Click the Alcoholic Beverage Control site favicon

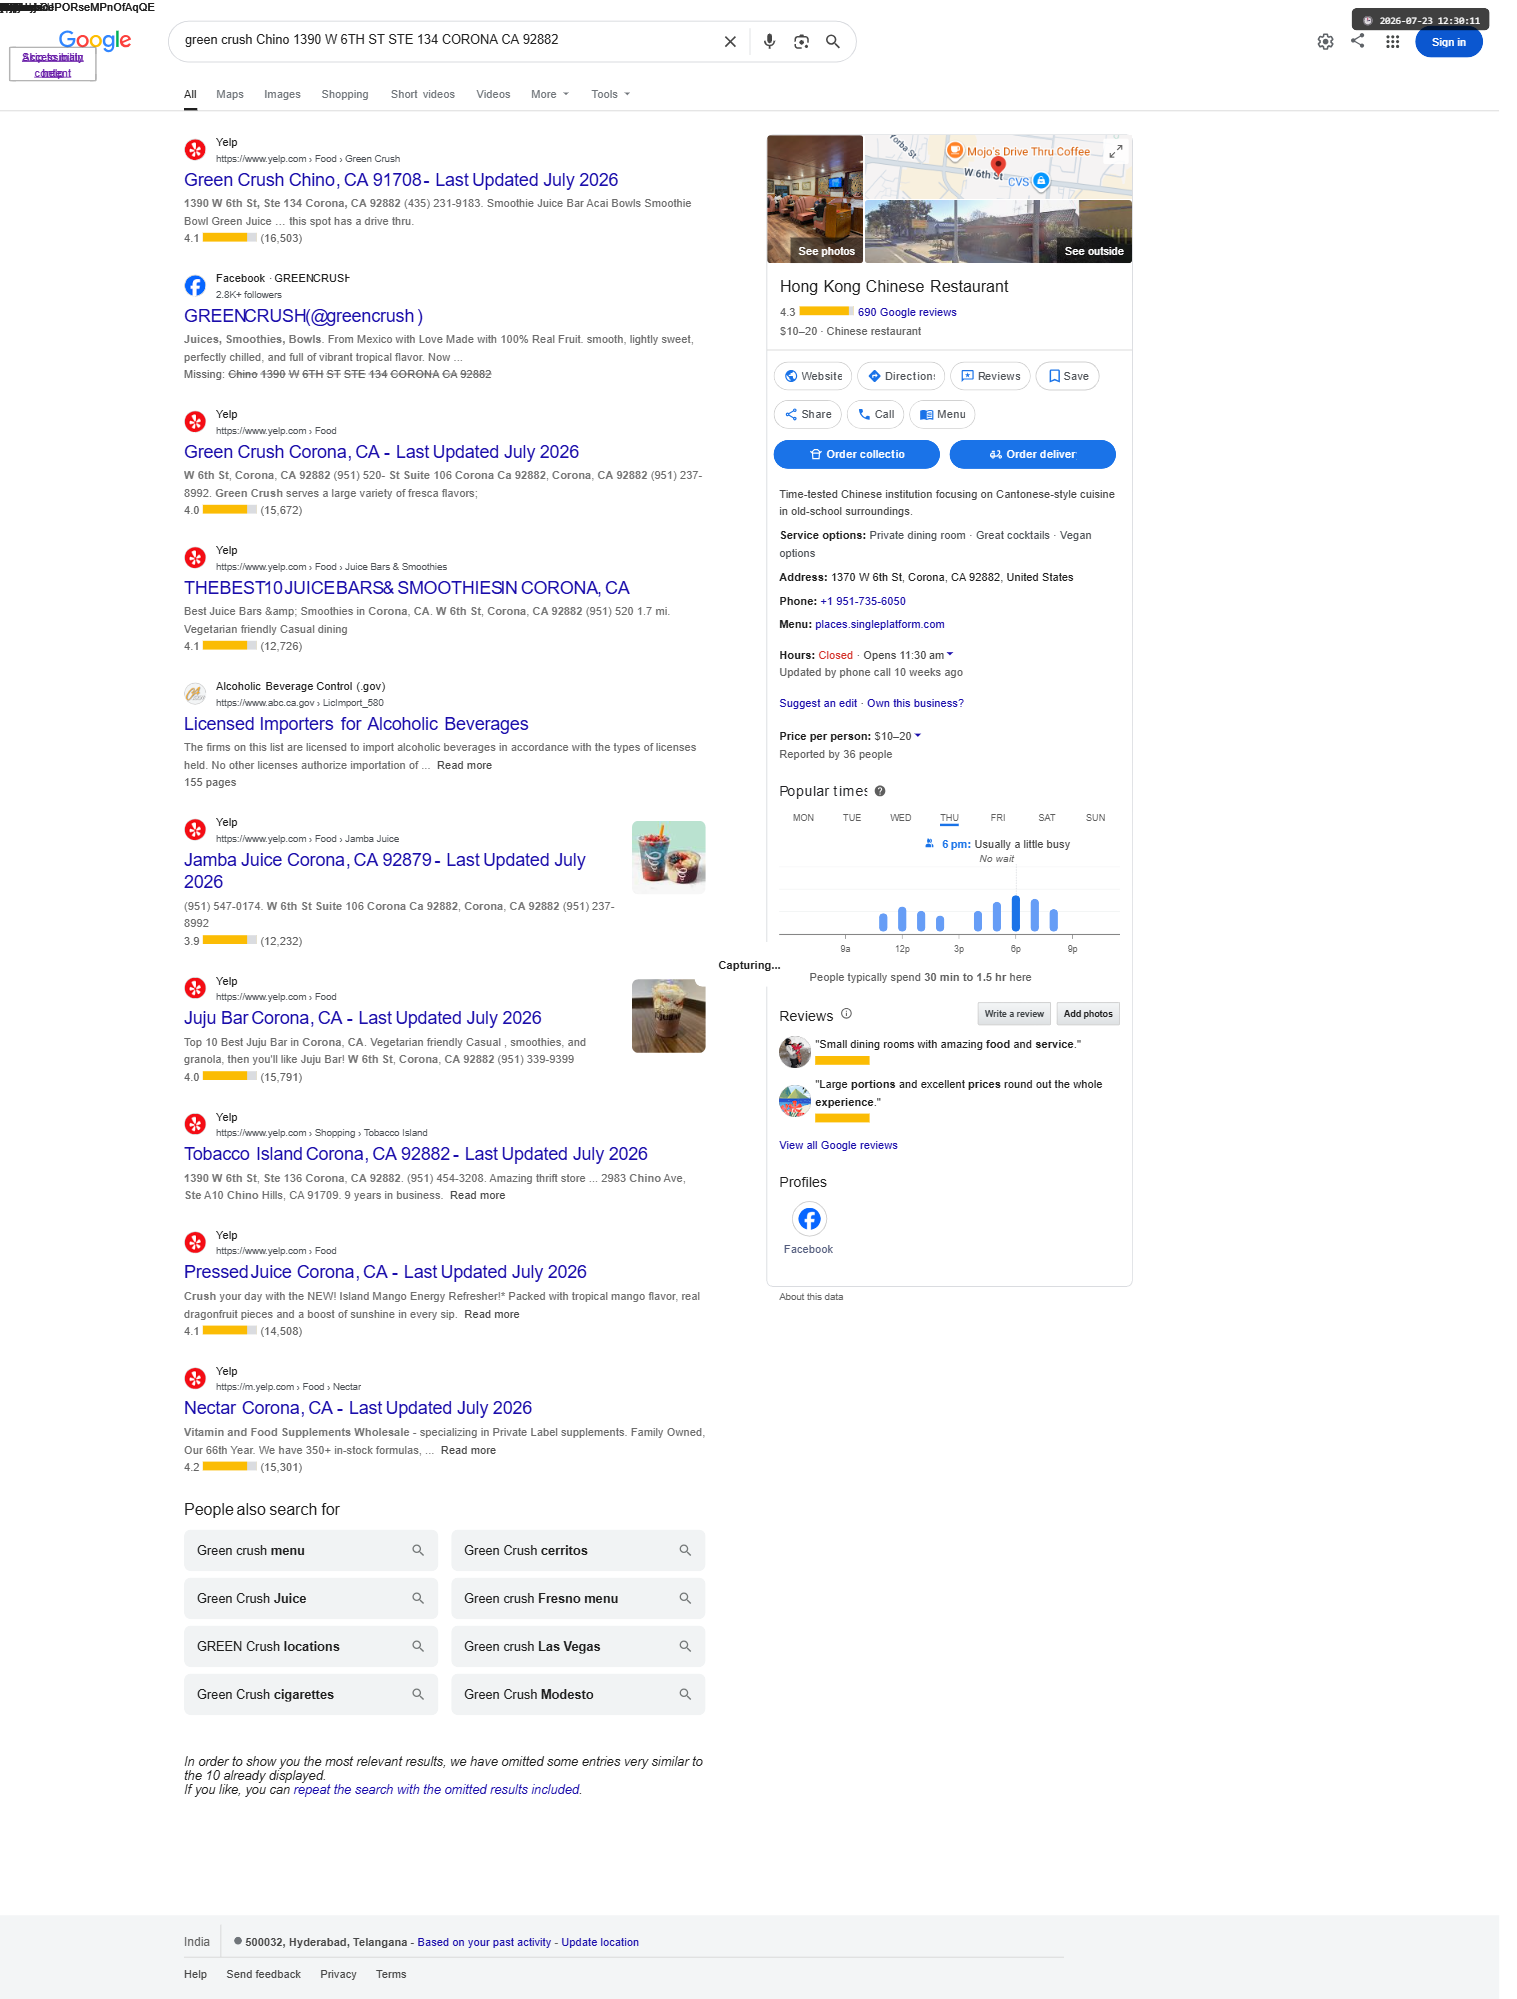[x=195, y=694]
